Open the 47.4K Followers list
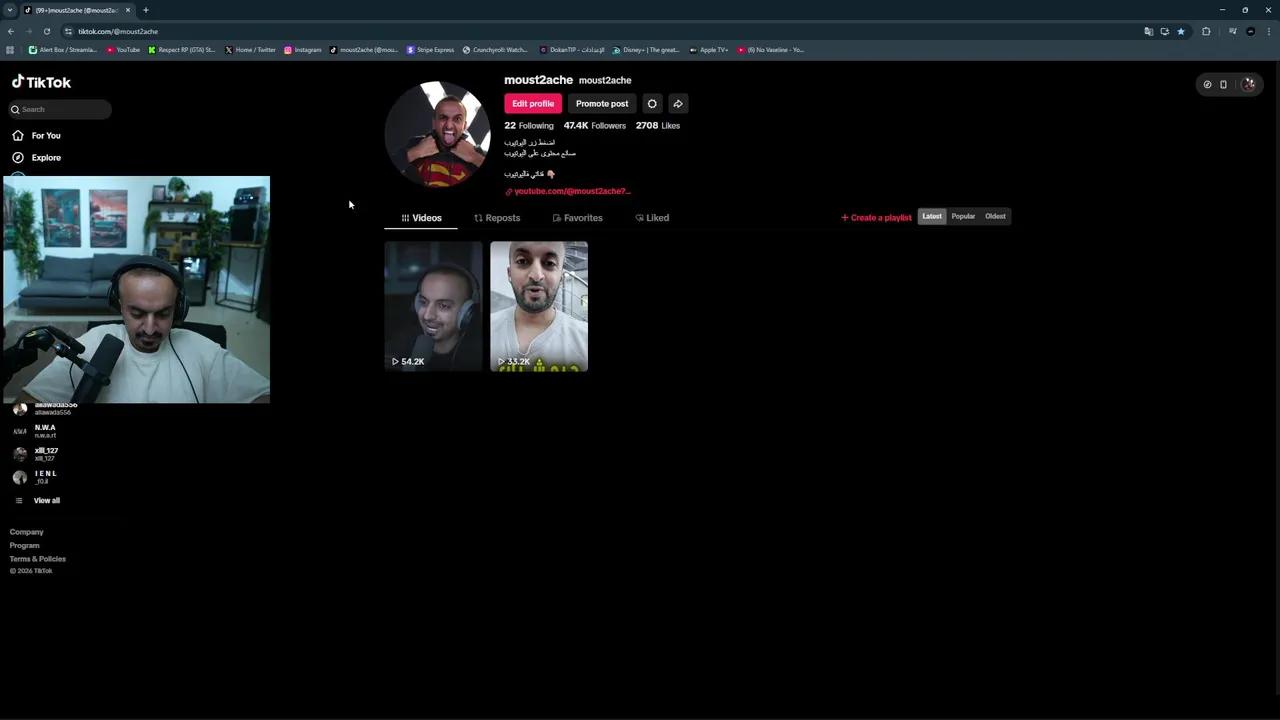 [595, 126]
